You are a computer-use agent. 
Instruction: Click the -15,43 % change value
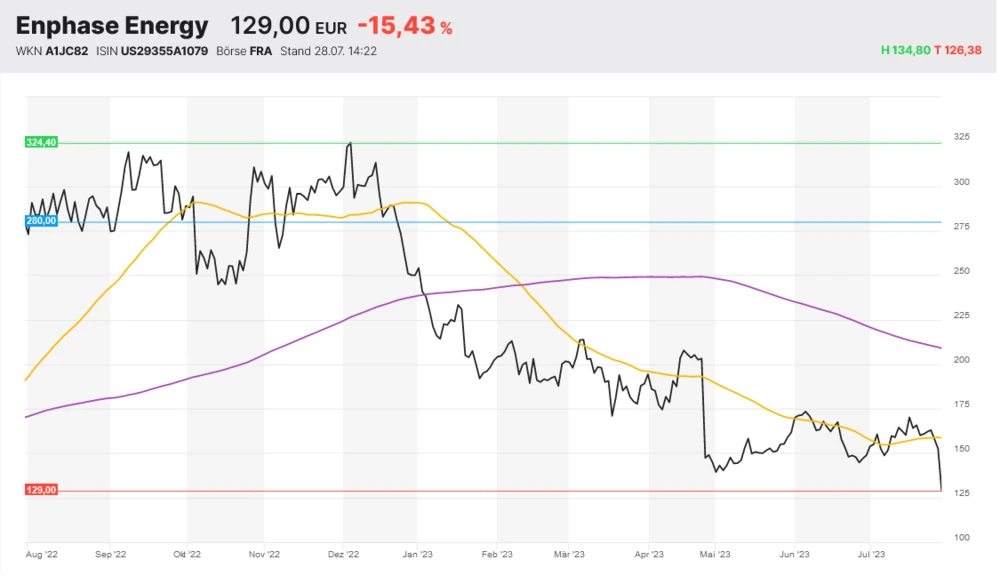click(x=404, y=27)
